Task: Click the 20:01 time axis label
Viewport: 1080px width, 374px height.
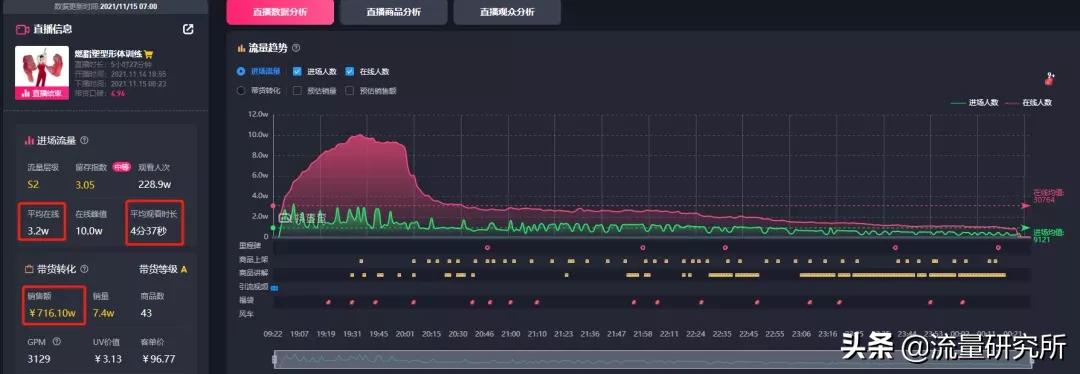Action: click(x=406, y=333)
